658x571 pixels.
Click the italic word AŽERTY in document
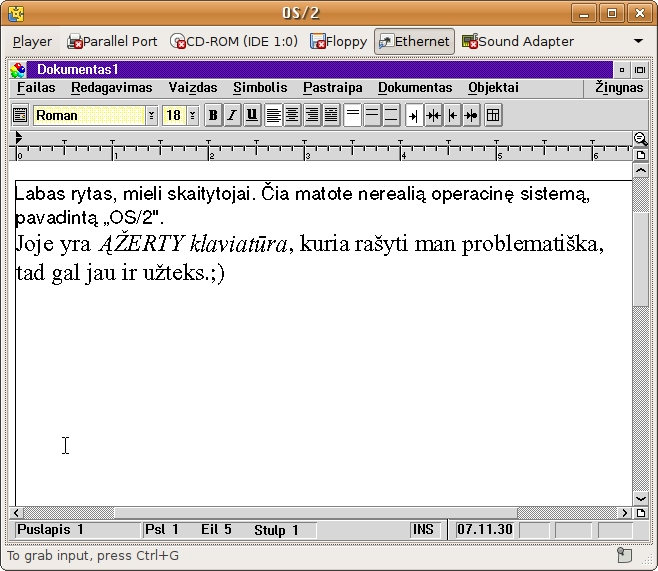click(x=141, y=244)
